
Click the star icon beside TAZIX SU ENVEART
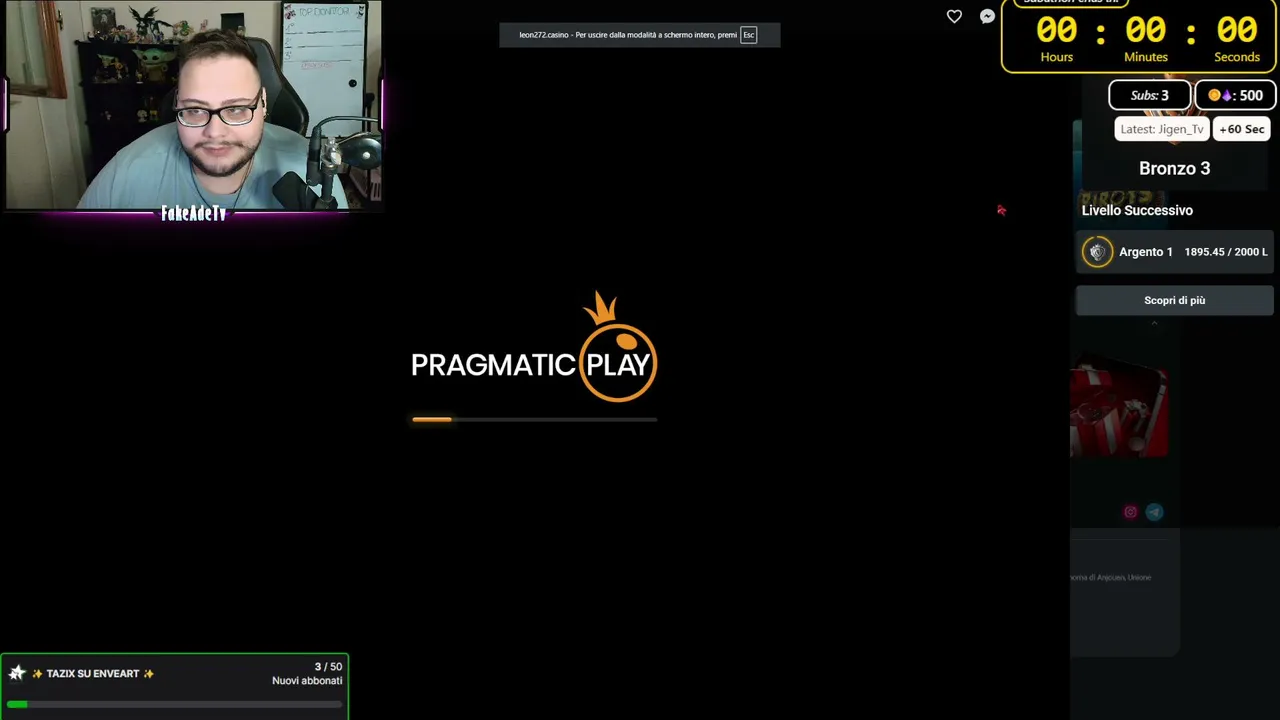click(16, 673)
